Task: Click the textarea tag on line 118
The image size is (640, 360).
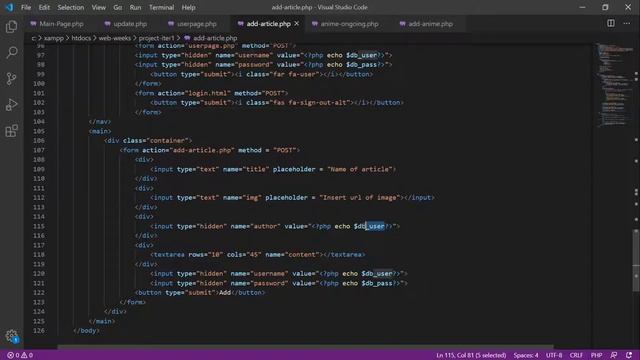Action: (x=169, y=255)
